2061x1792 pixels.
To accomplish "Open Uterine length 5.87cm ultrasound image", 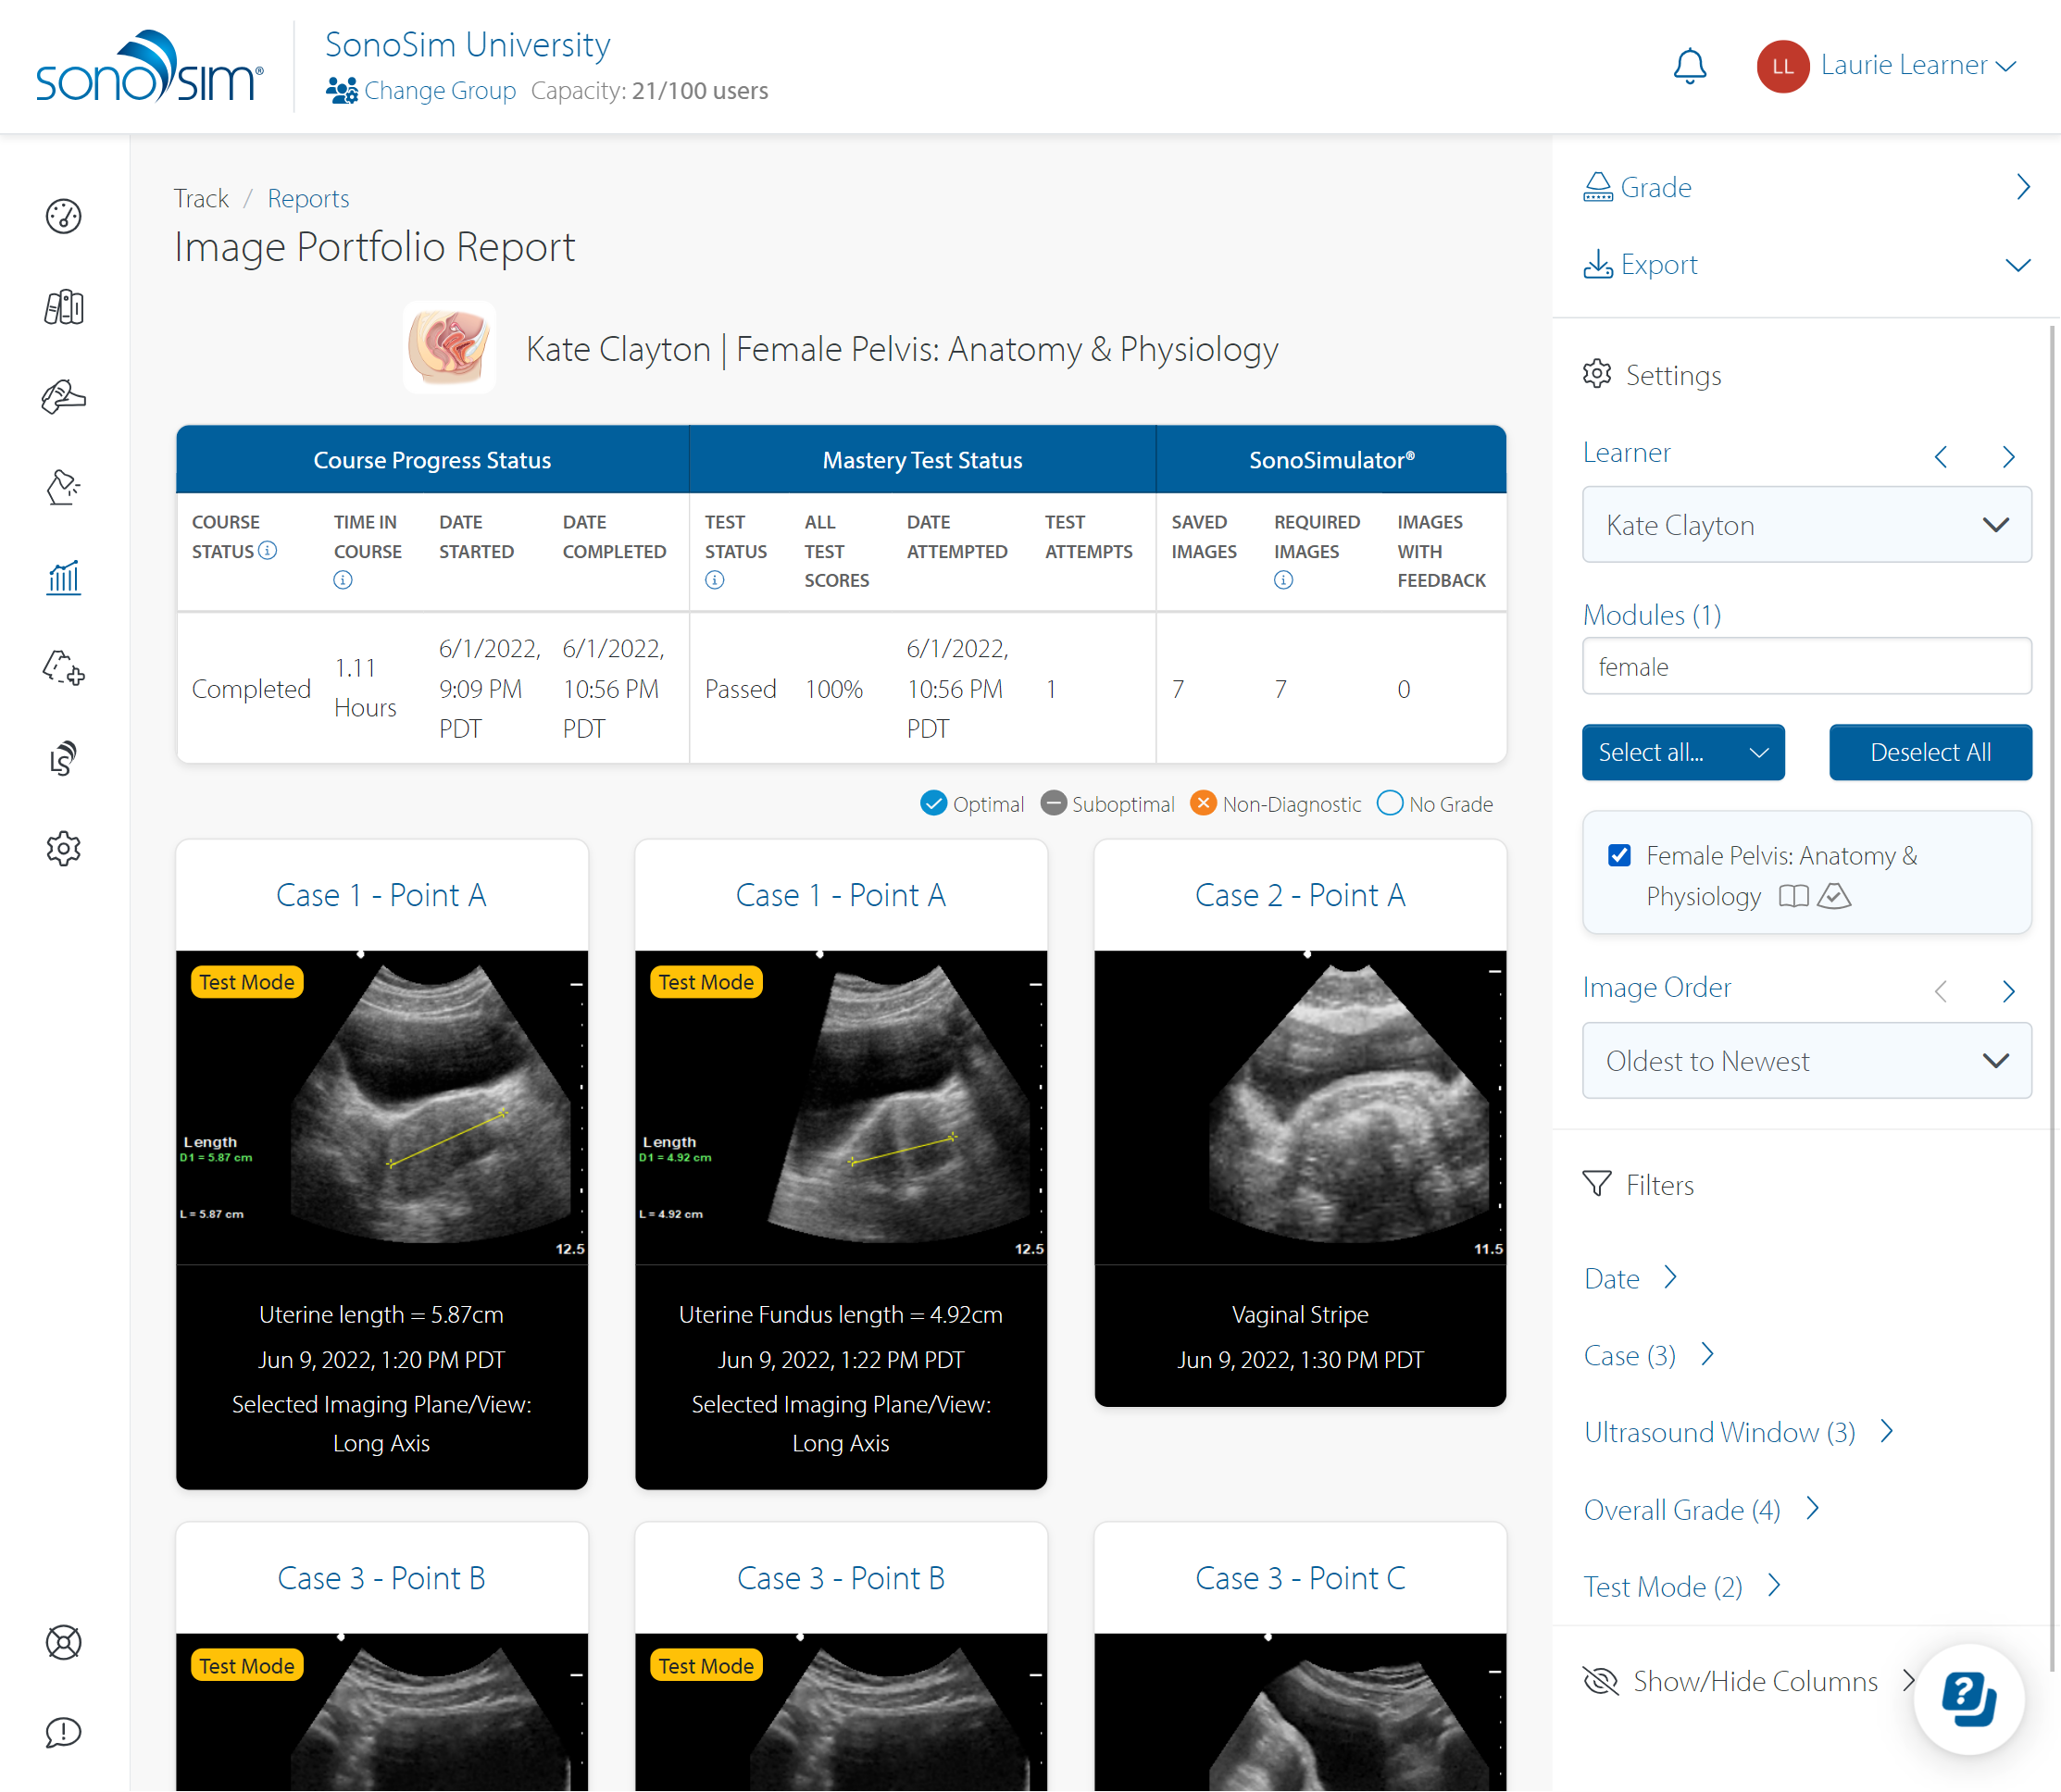I will pyautogui.click(x=381, y=1108).
